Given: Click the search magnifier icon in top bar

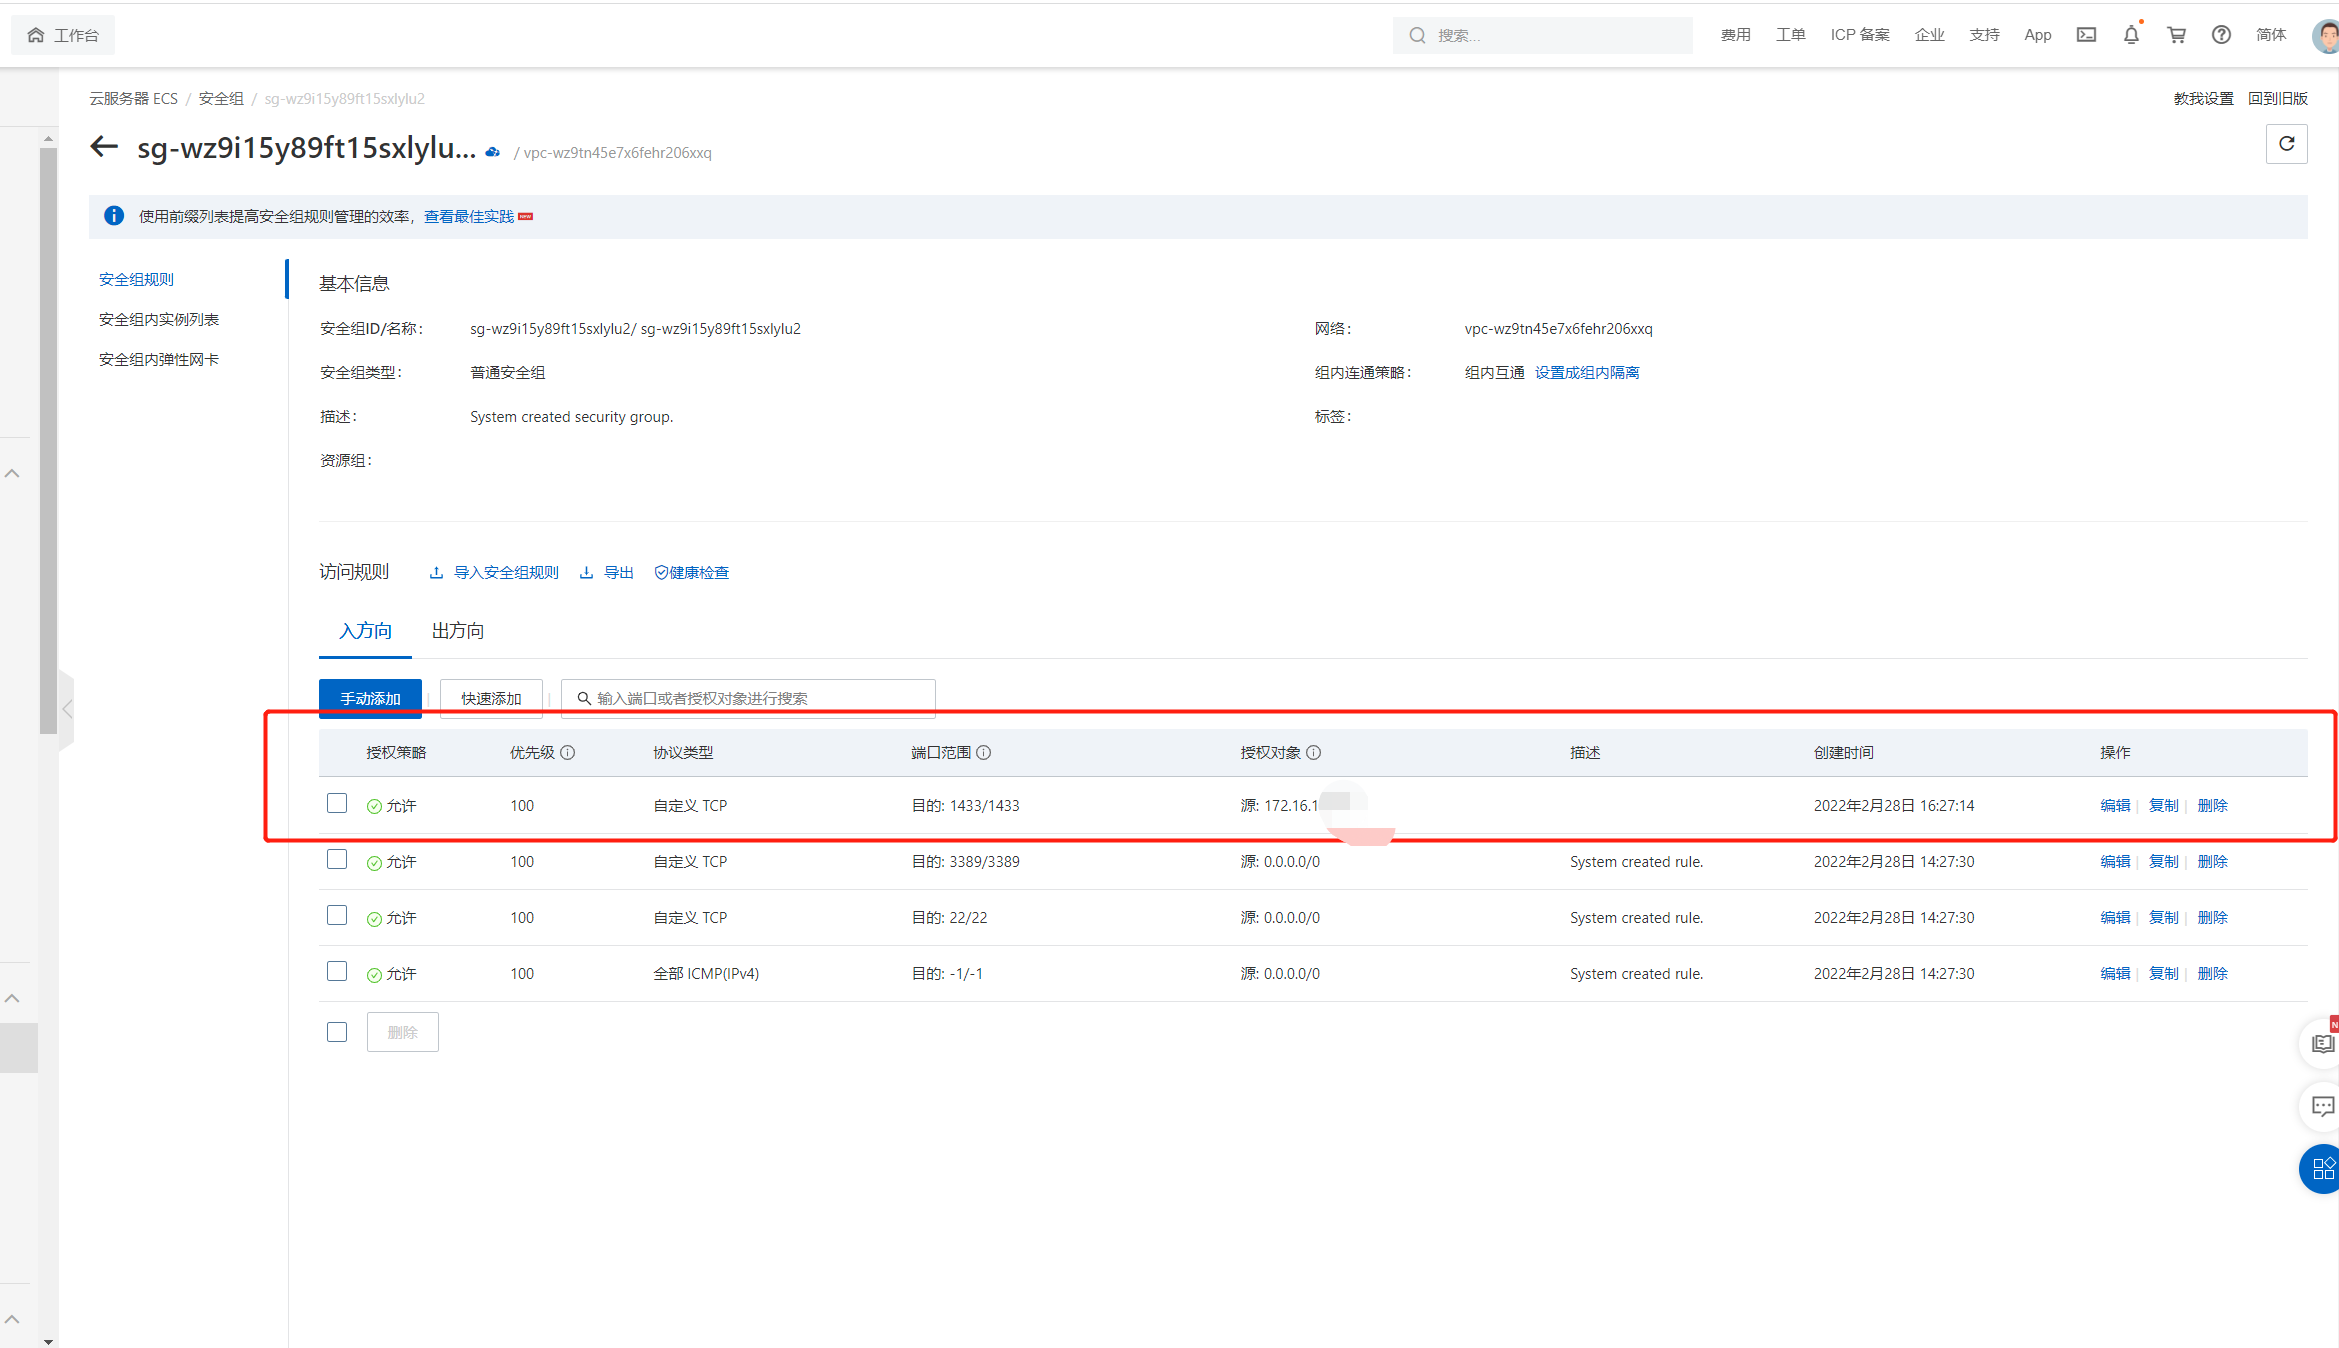Looking at the screenshot, I should [1417, 35].
